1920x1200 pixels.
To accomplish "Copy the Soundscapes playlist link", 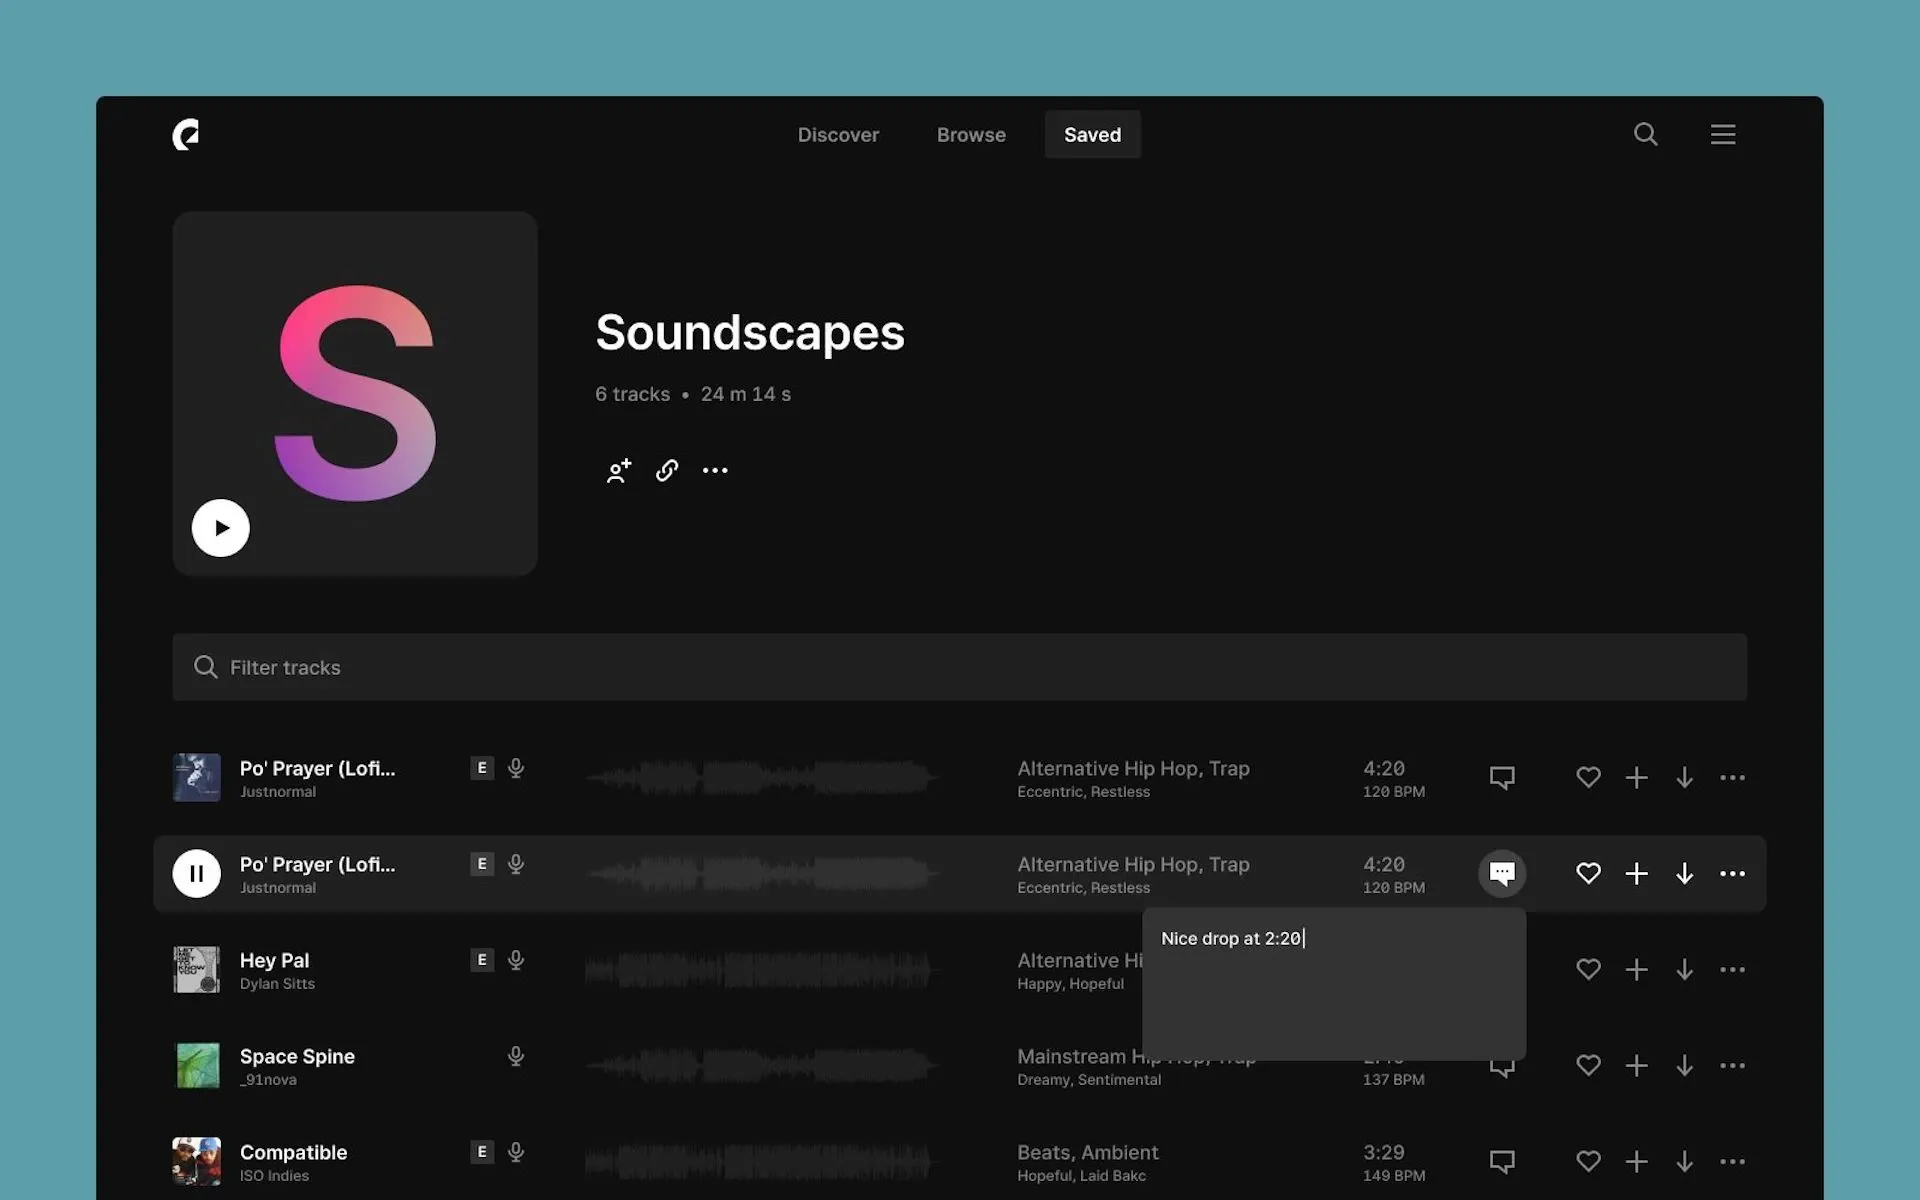I will click(x=667, y=470).
